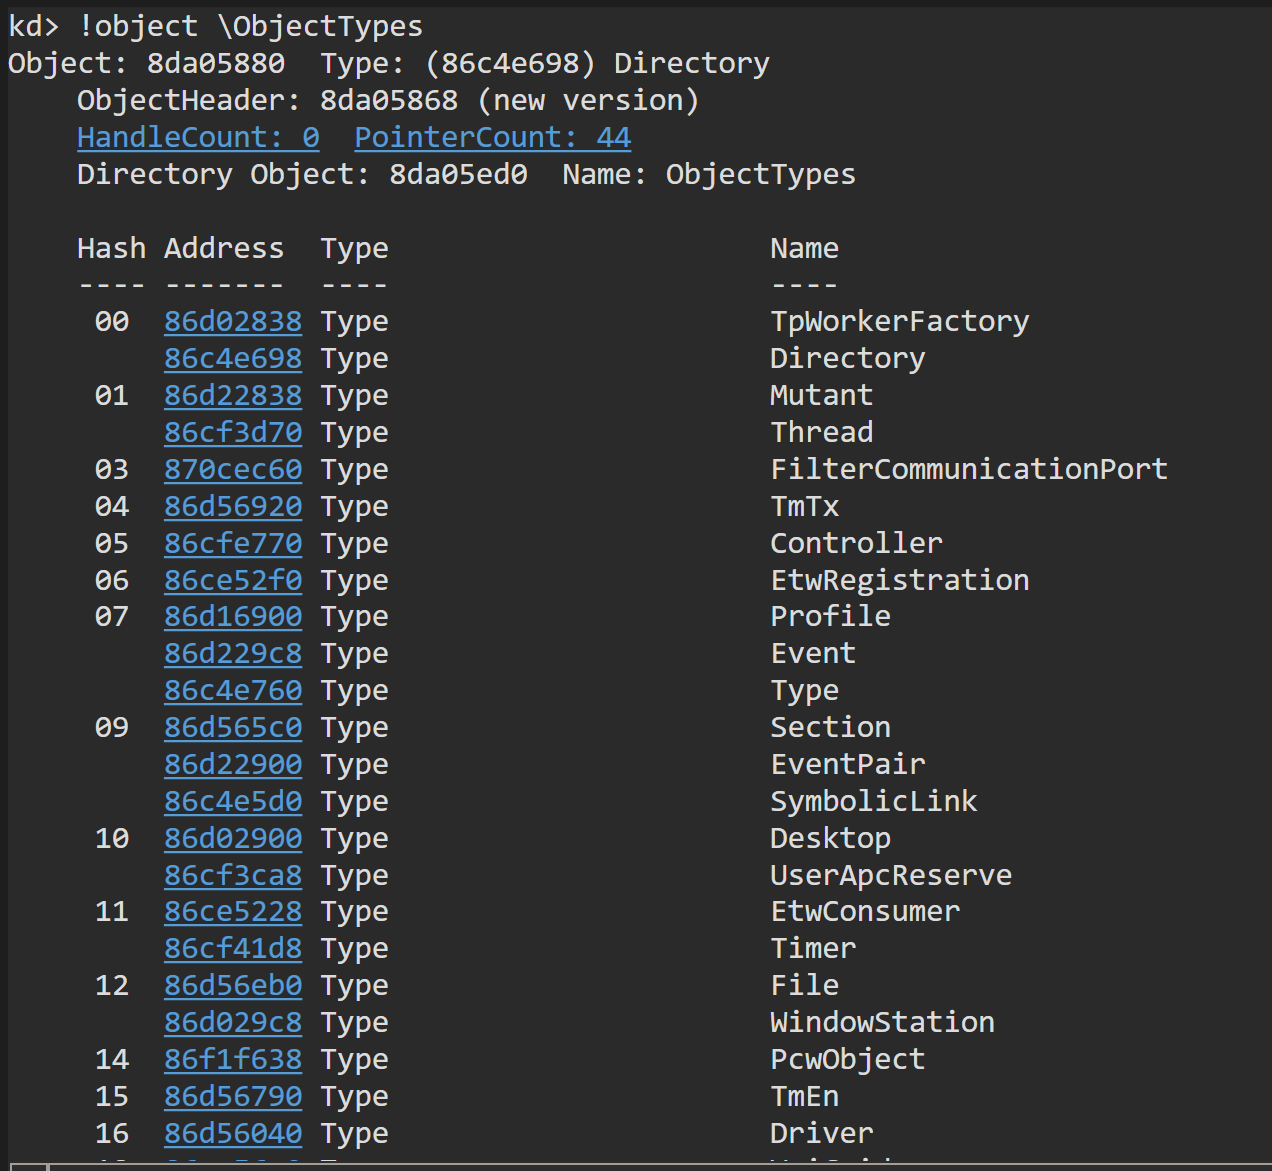Follow the Profile address link 86d16900
Screen dimensions: 1272x1171
233,616
